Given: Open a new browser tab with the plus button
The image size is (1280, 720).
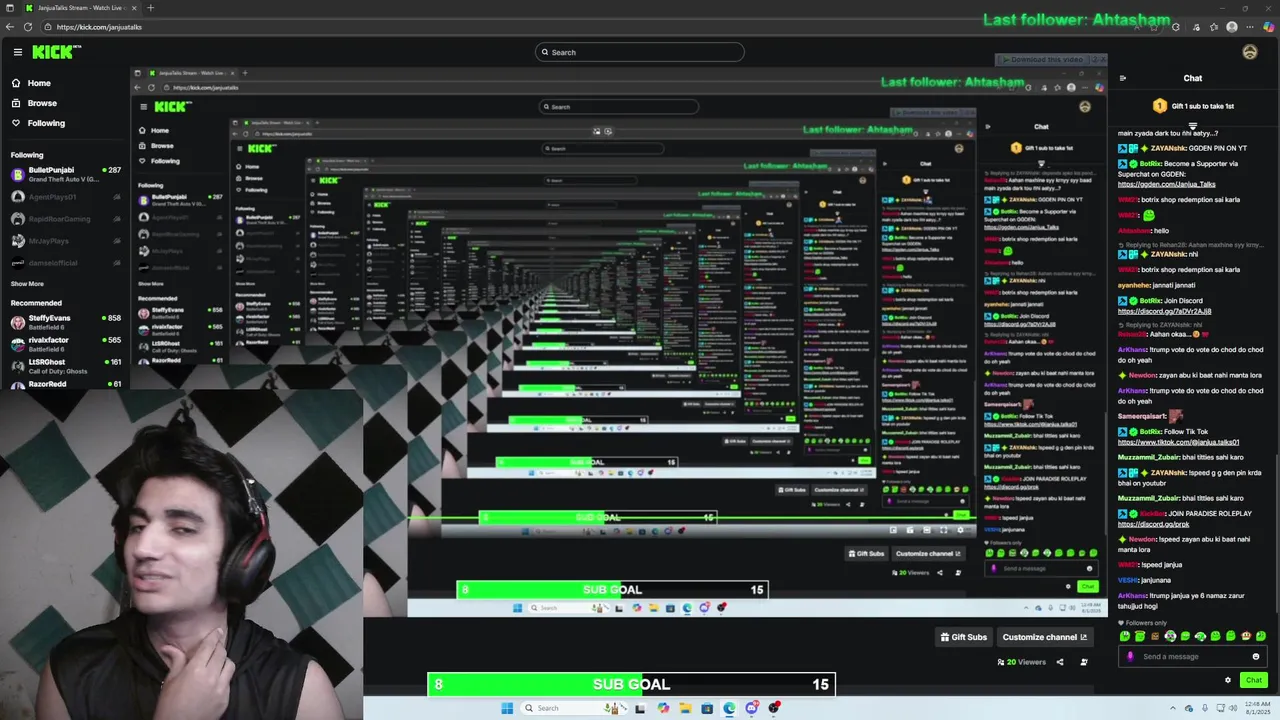Looking at the screenshot, I should coord(150,8).
